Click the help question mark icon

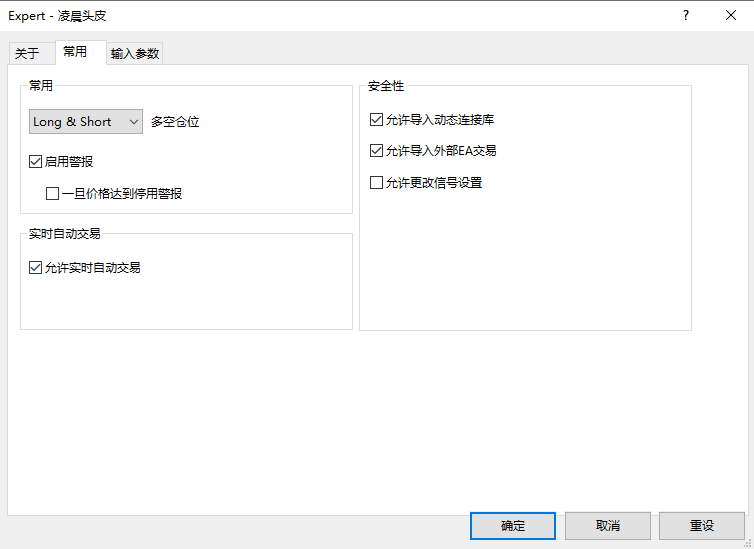coord(686,15)
